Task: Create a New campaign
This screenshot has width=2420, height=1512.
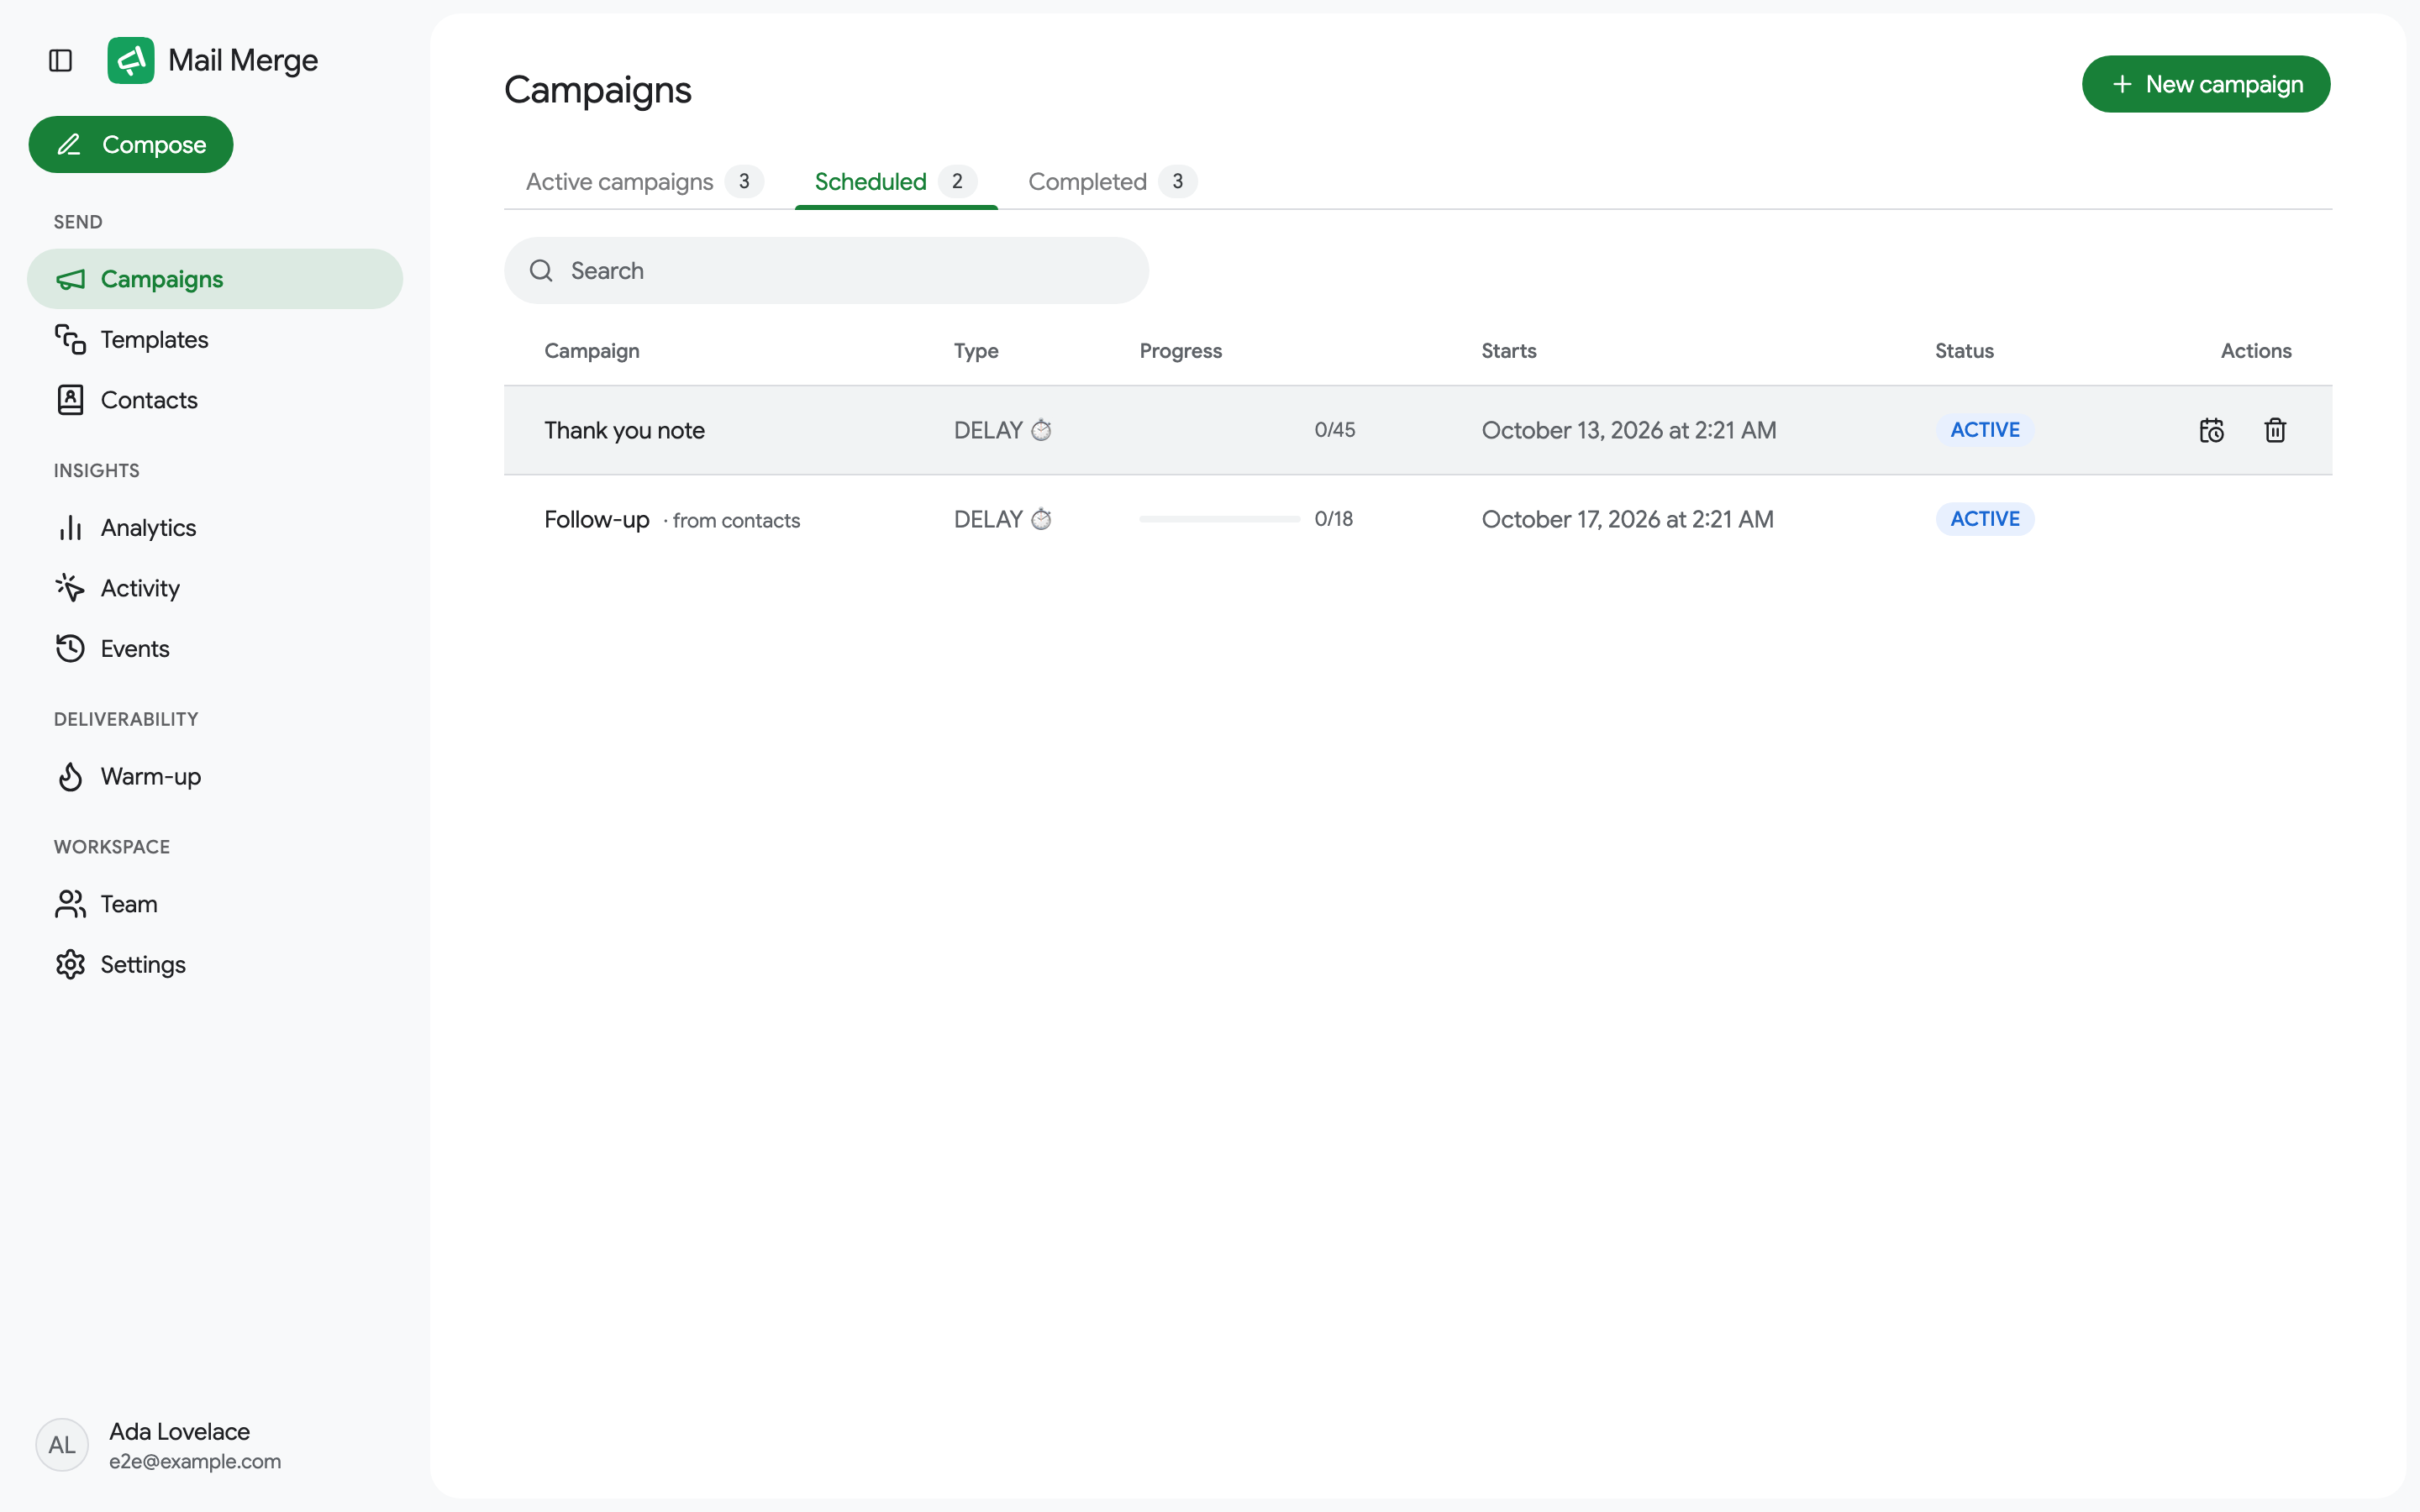Action: click(2205, 84)
